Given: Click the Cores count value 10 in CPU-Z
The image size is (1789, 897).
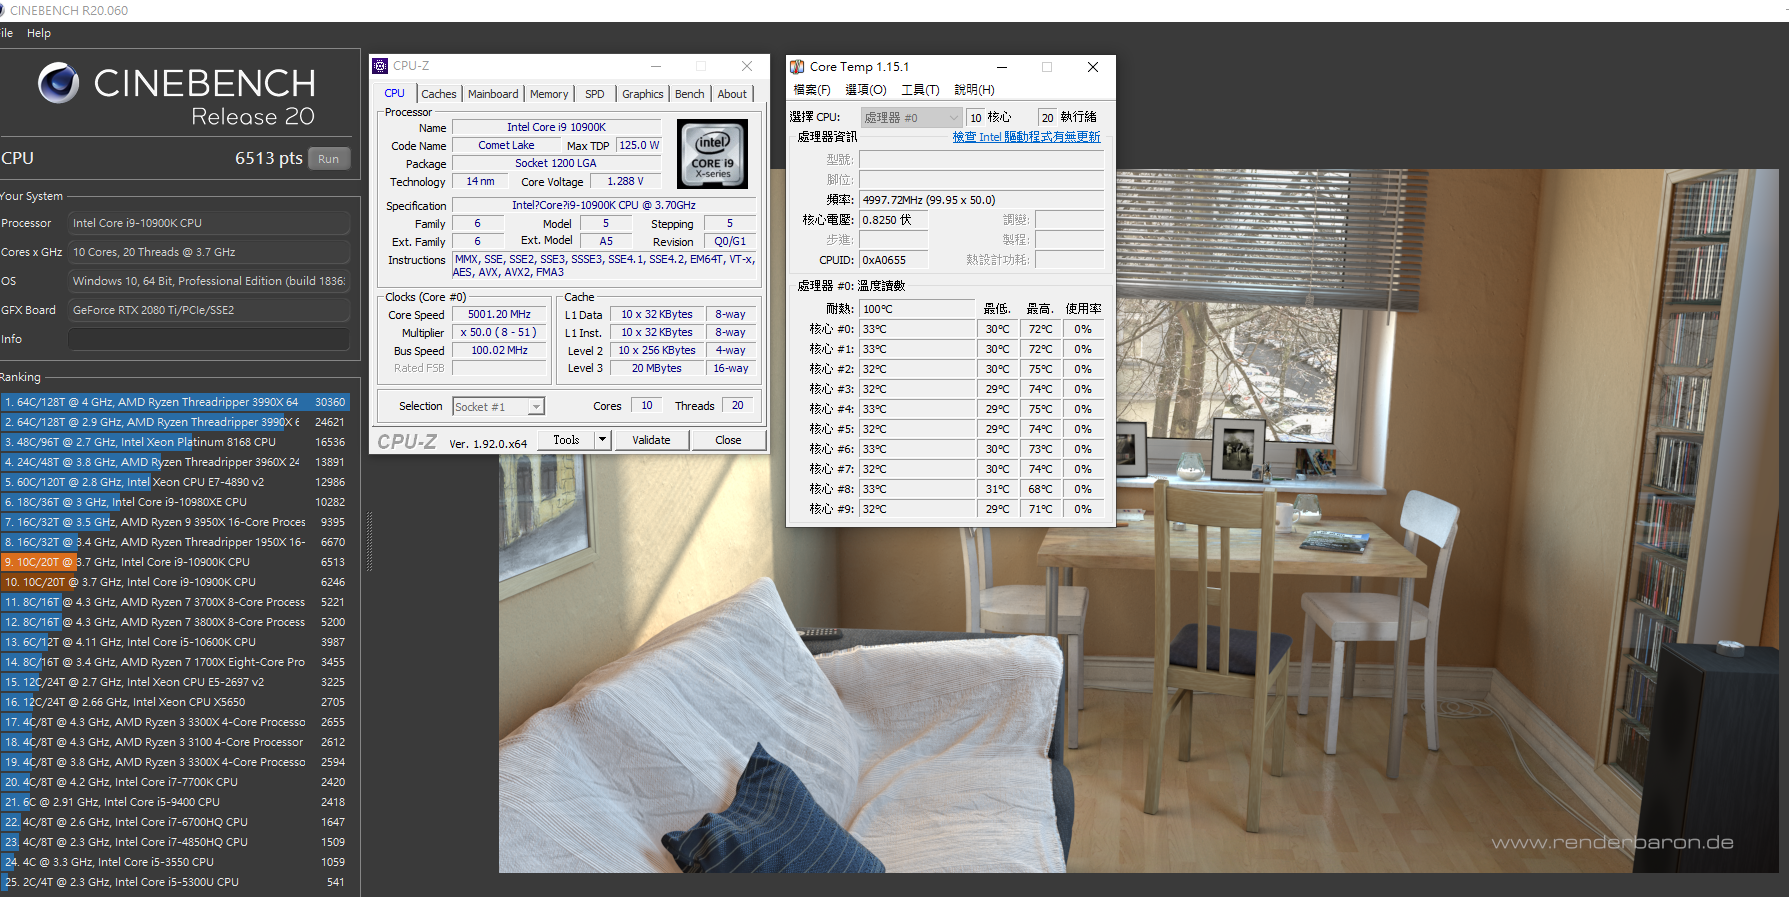Looking at the screenshot, I should pyautogui.click(x=647, y=405).
